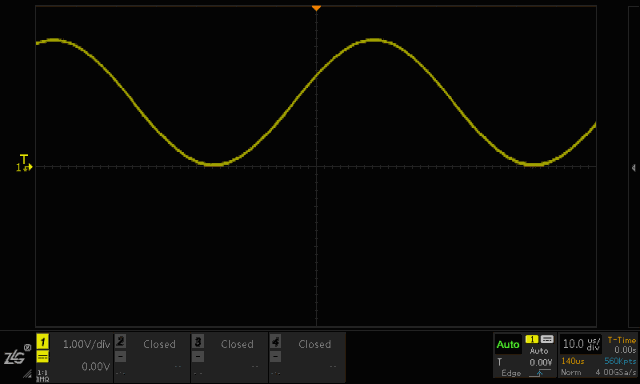Click the orange trigger position marker
640x384 pixels.
[316, 8]
